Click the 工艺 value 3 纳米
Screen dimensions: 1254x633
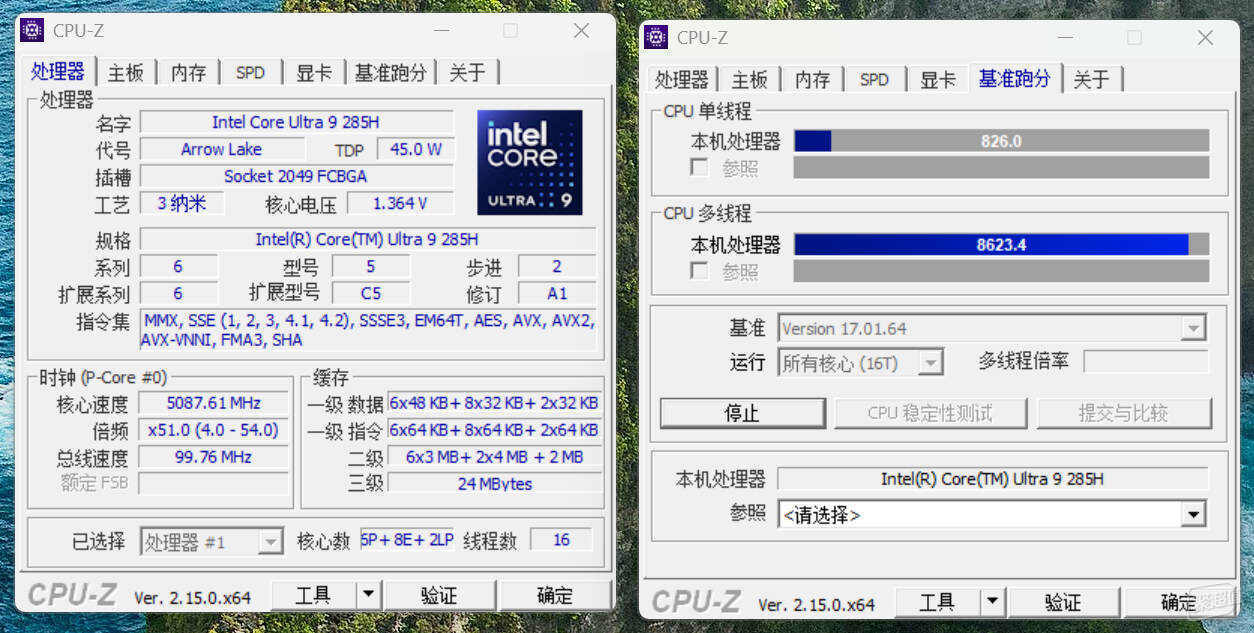(x=181, y=203)
